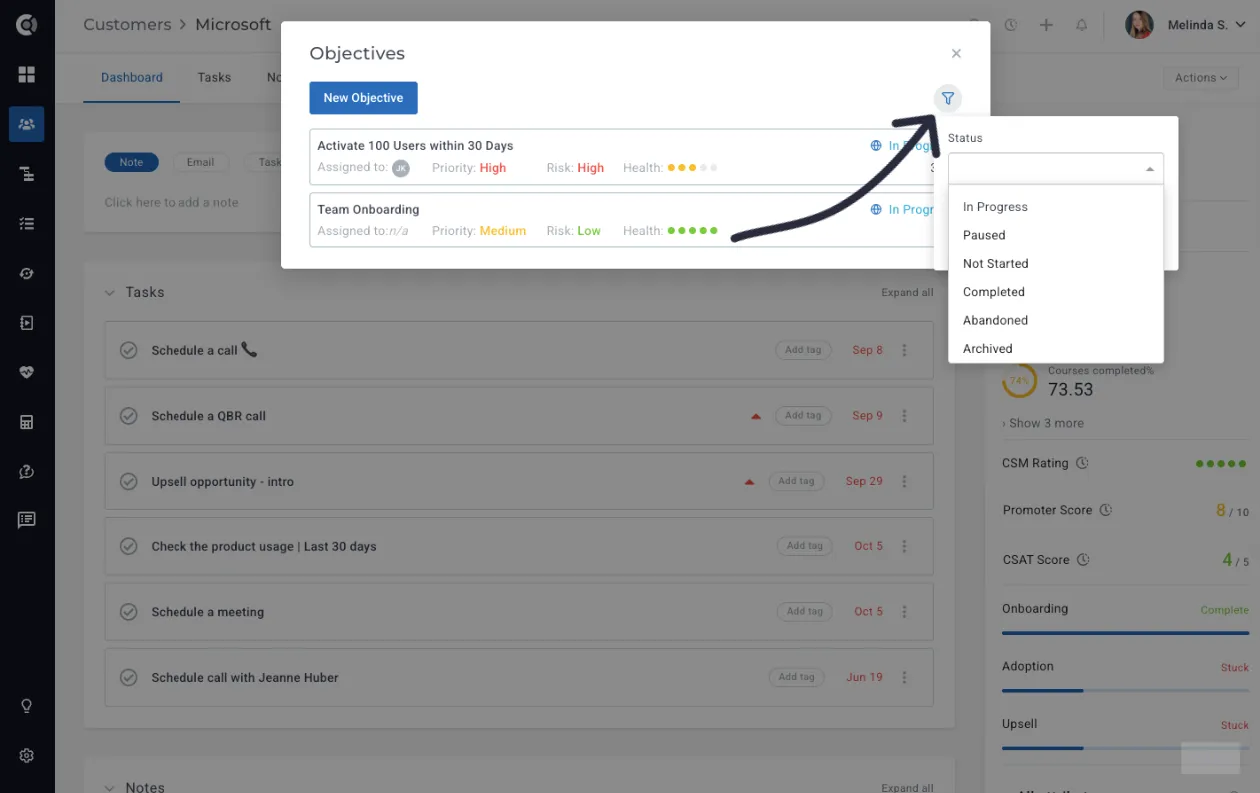Mark Schedule a call task complete
This screenshot has height=793, width=1260.
(x=128, y=350)
